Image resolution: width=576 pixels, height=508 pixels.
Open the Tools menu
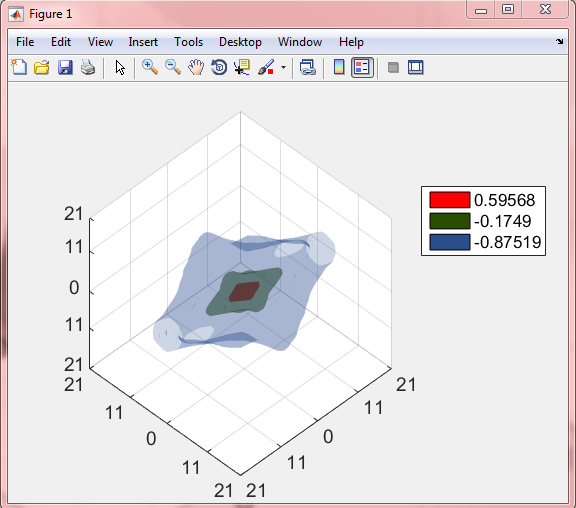click(188, 42)
